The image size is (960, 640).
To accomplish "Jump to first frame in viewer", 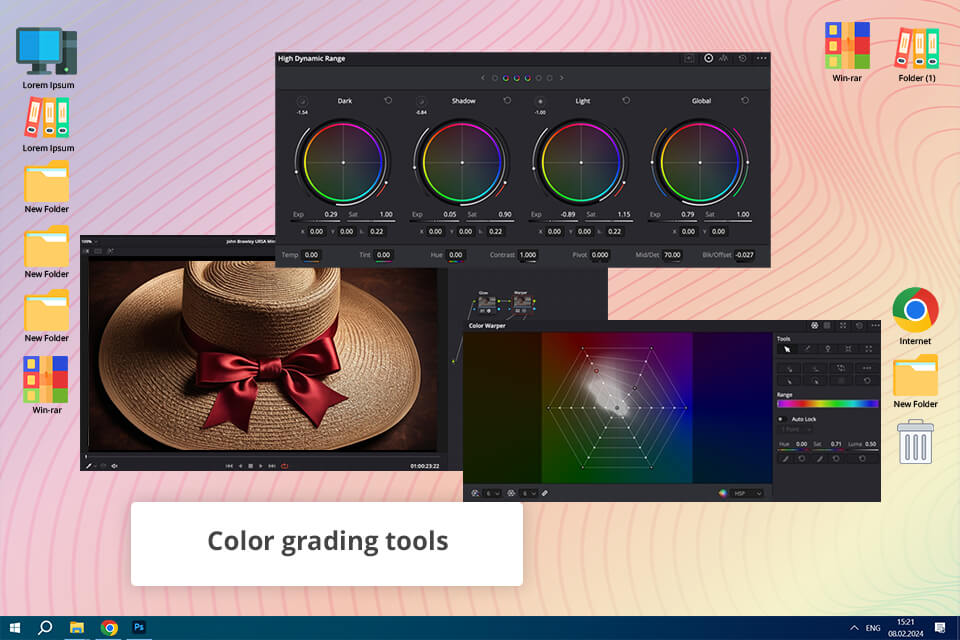I will pos(229,466).
